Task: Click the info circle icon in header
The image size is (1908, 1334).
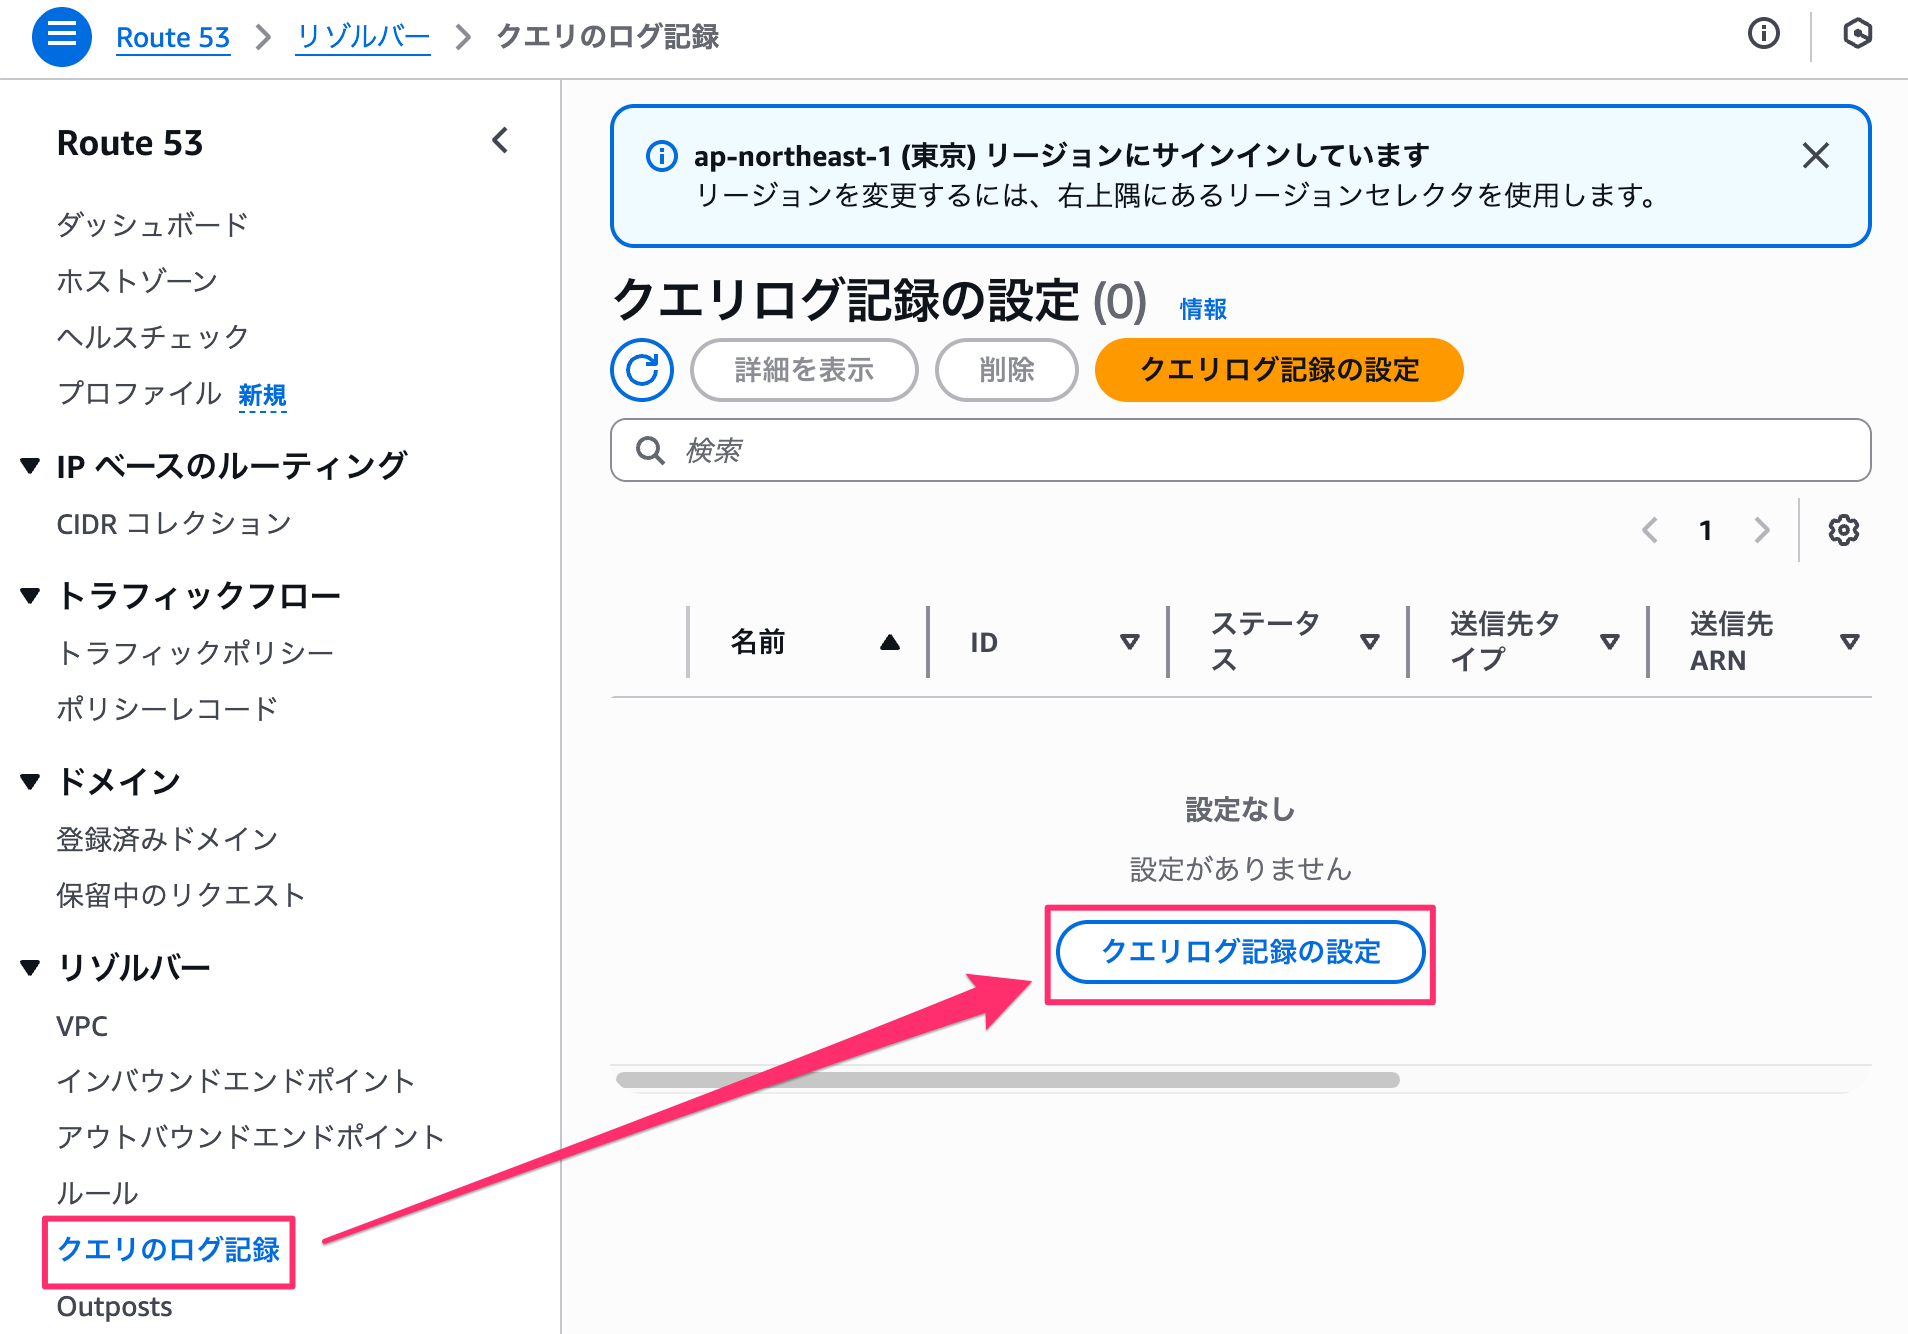Action: [1763, 34]
